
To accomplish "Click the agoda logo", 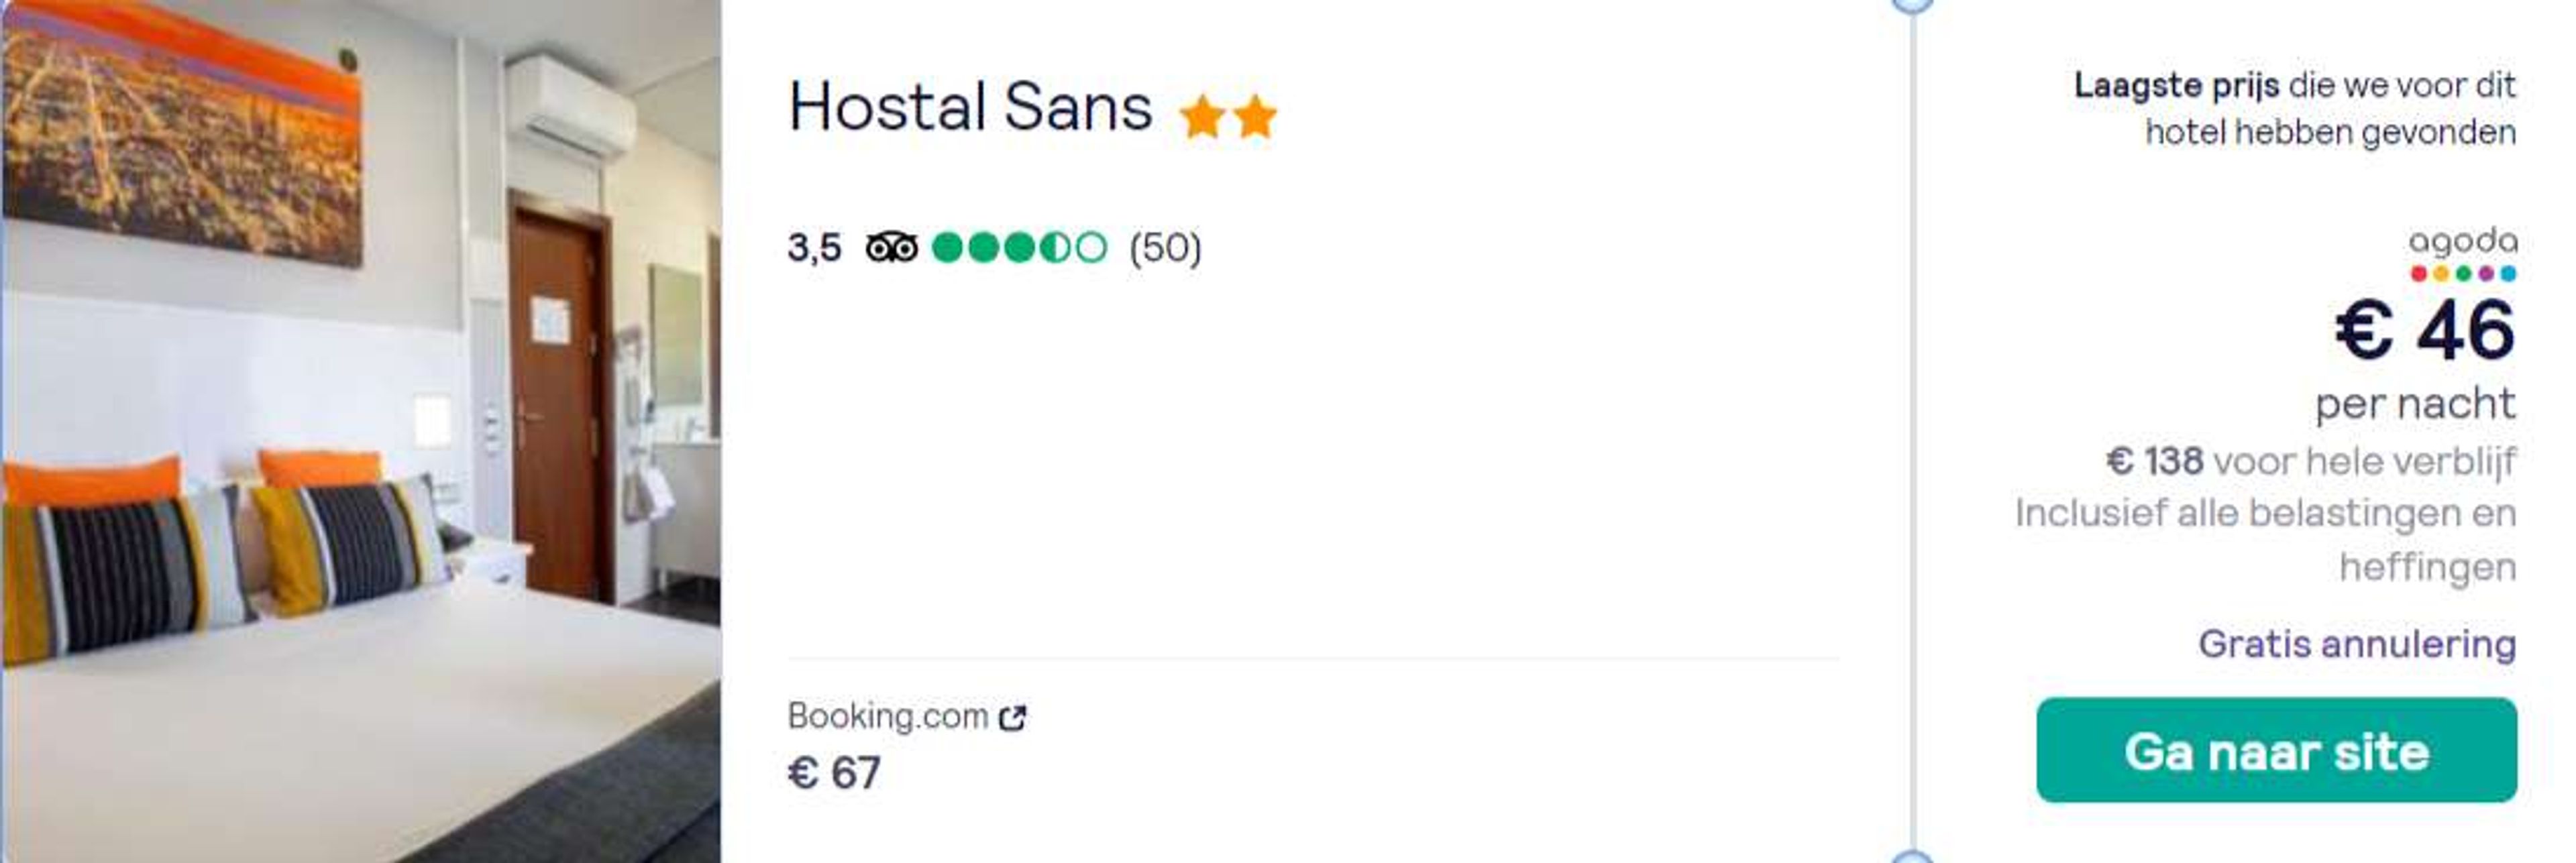I will (2462, 241).
